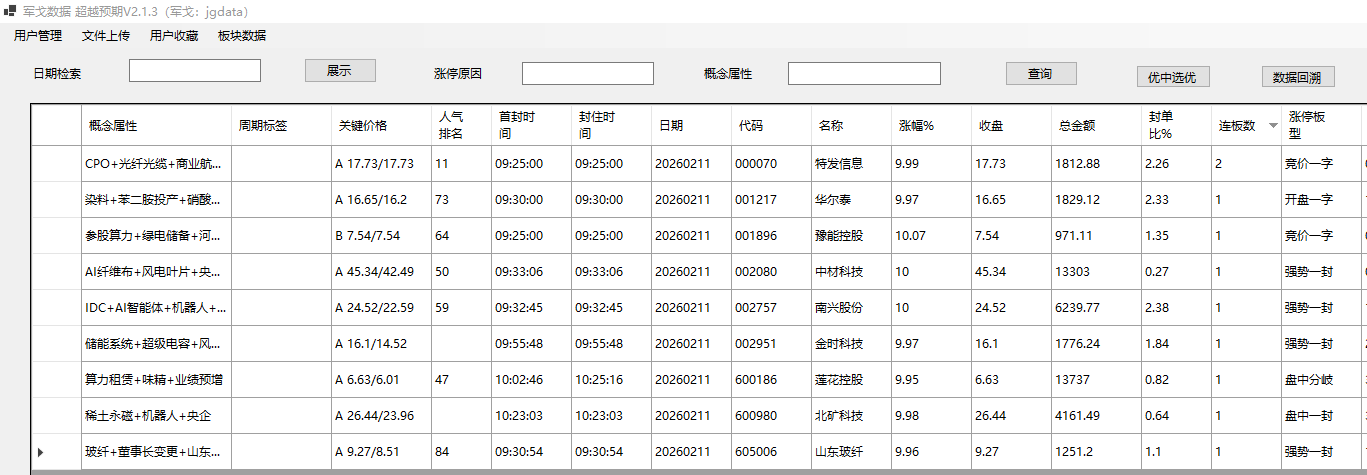Focus the 日期检索 input field
Image resolution: width=1367 pixels, height=475 pixels.
(x=195, y=71)
